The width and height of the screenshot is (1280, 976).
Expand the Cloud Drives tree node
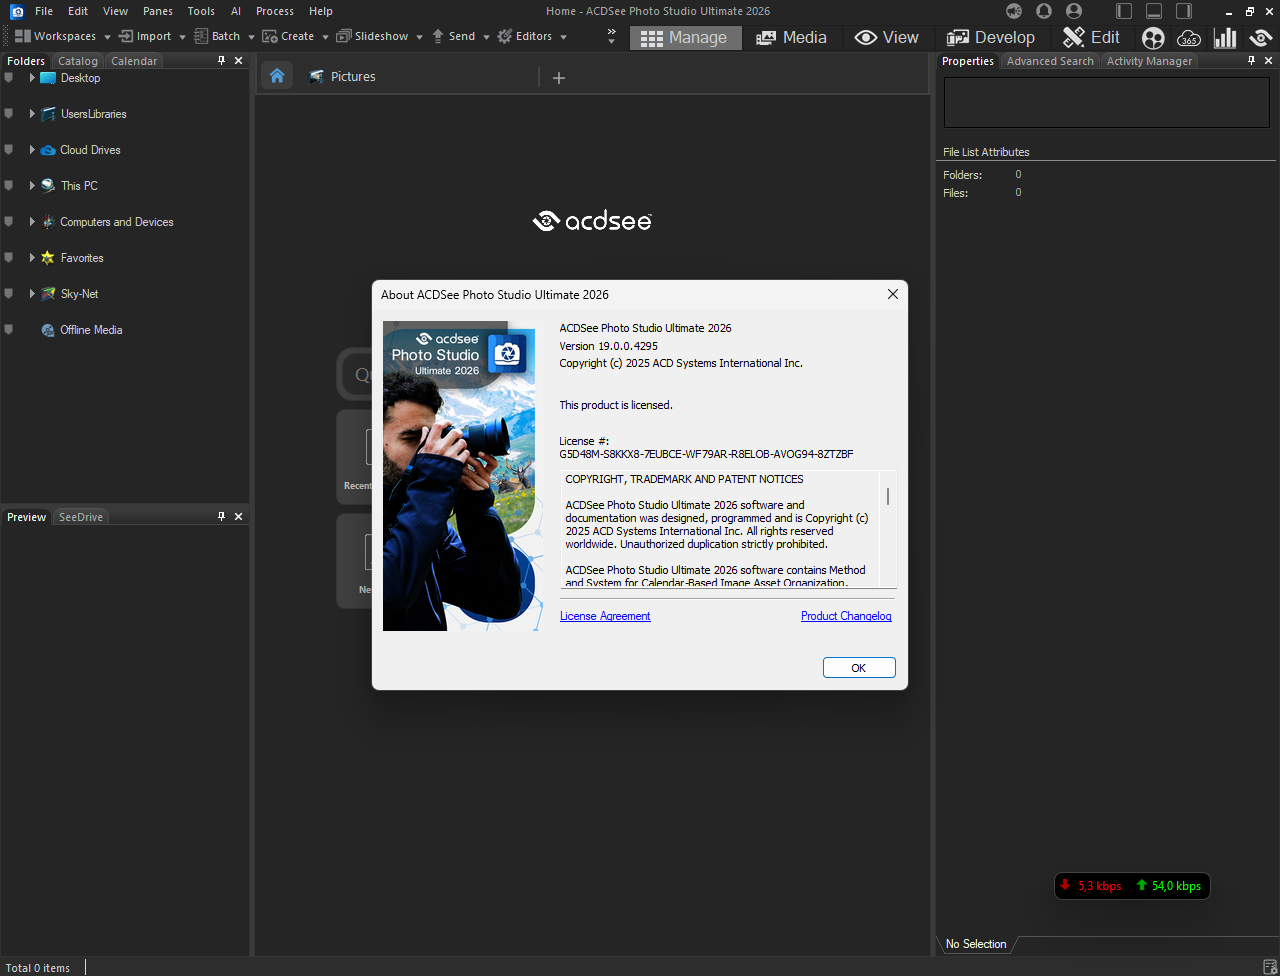(32, 150)
